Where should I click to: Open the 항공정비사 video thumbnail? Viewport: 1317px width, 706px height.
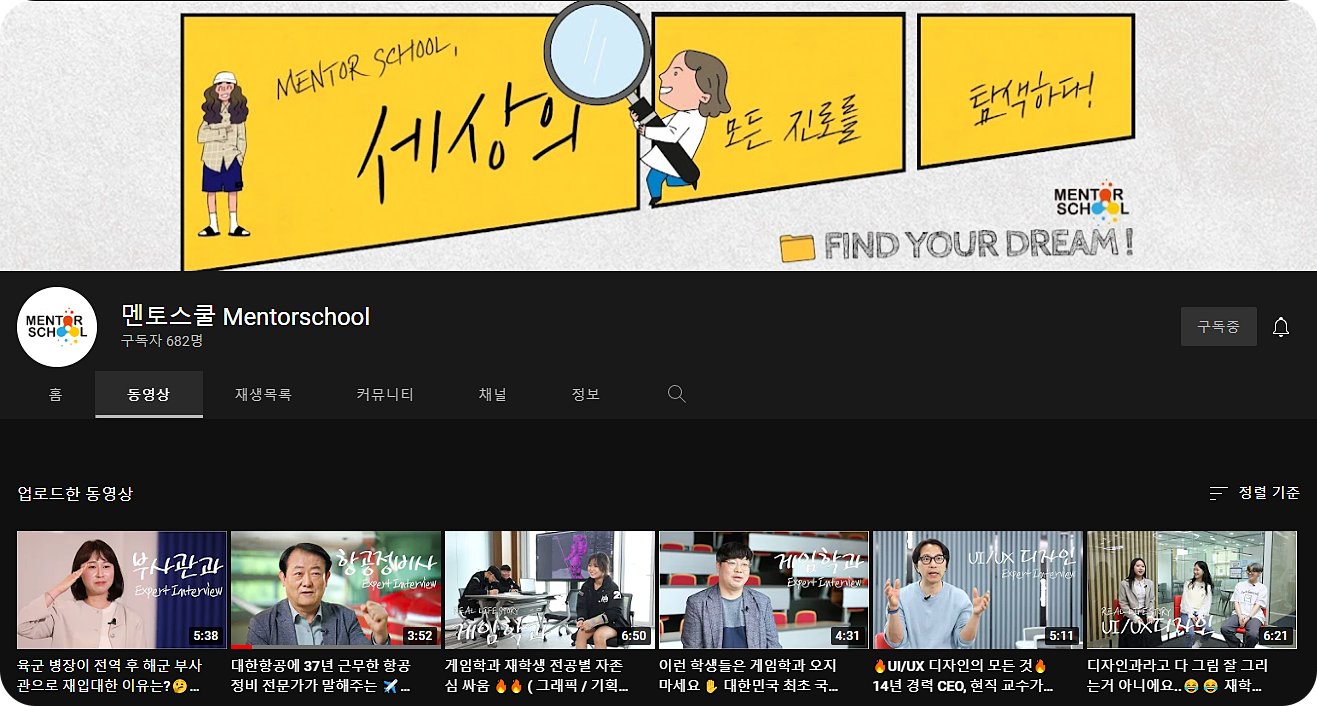coord(336,590)
